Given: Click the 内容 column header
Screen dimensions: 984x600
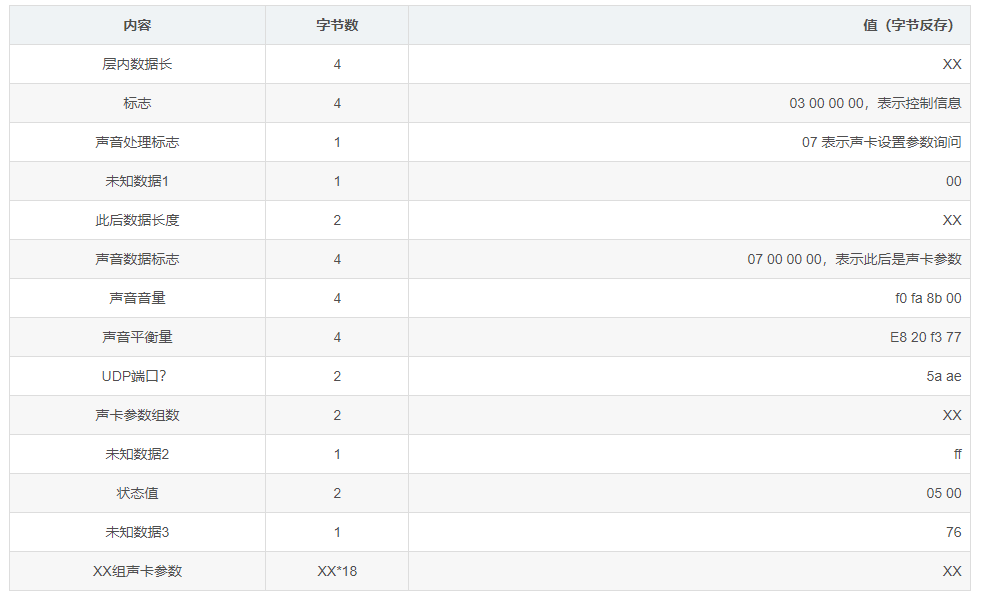Looking at the screenshot, I should pos(137,25).
